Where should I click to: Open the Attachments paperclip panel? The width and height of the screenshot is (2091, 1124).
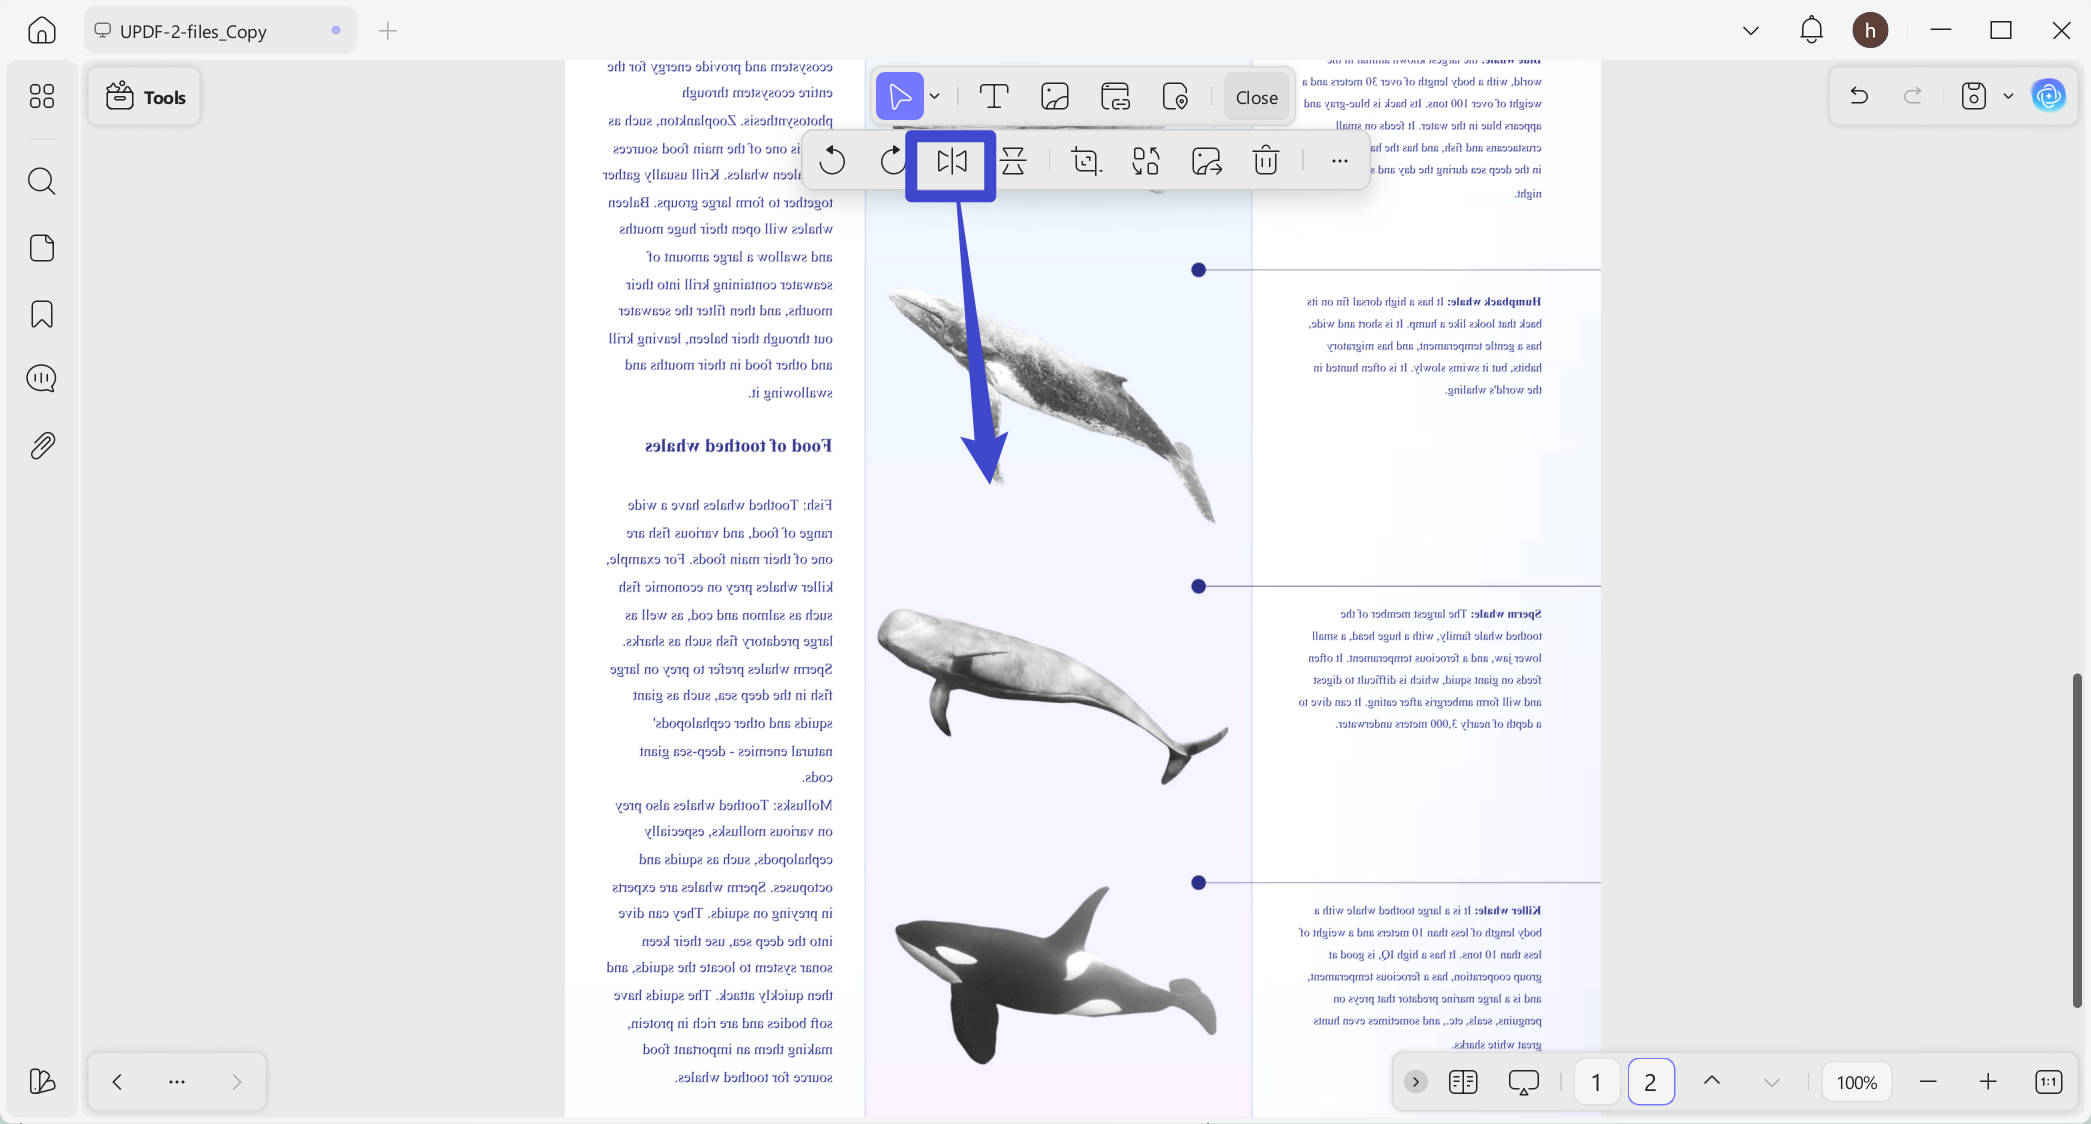[42, 445]
